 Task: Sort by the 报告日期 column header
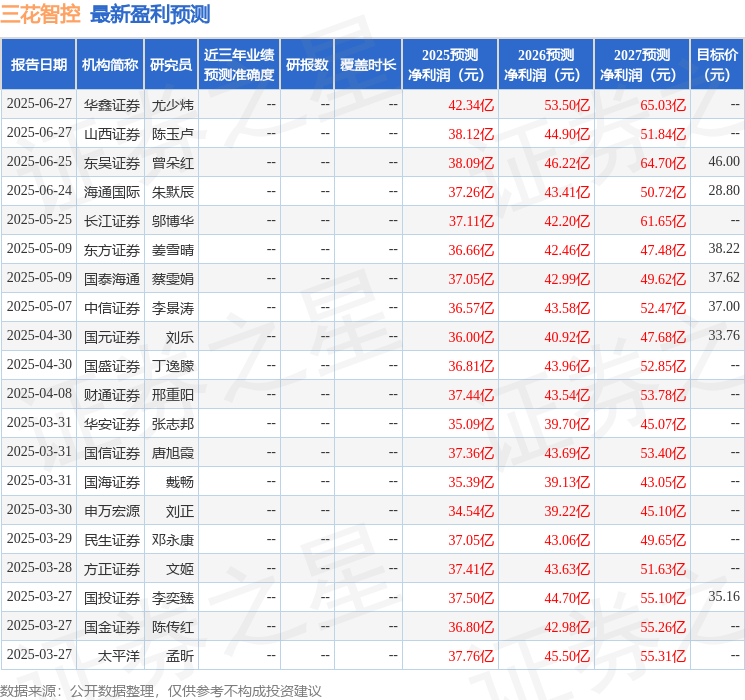(39, 65)
